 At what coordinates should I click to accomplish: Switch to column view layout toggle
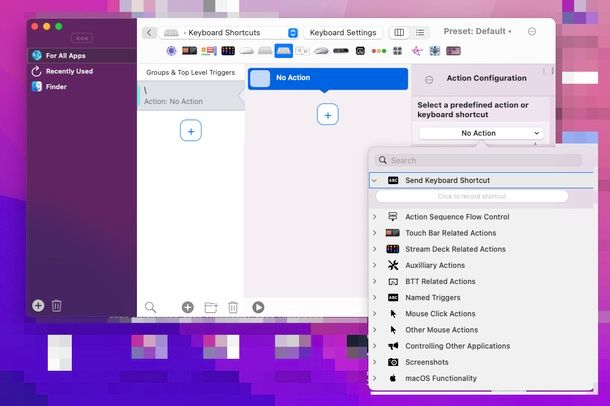click(399, 32)
